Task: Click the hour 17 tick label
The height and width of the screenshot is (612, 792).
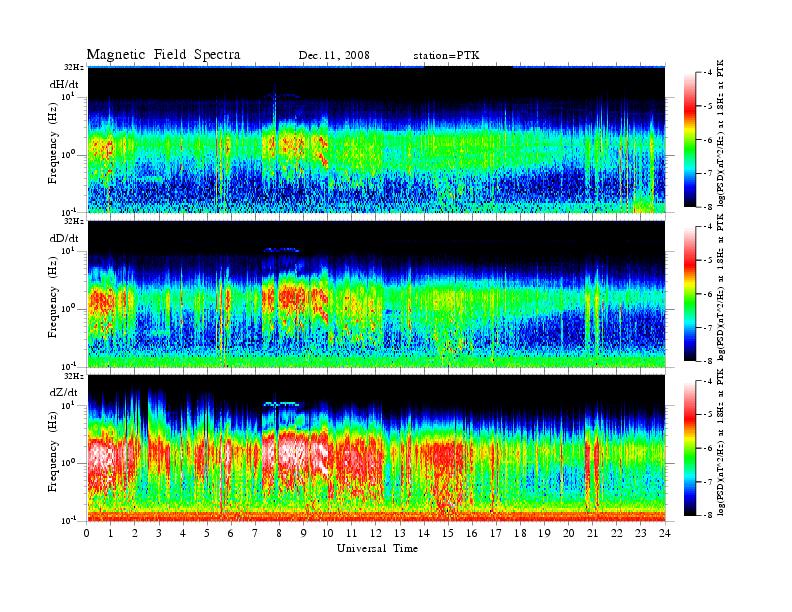Action: coord(496,533)
